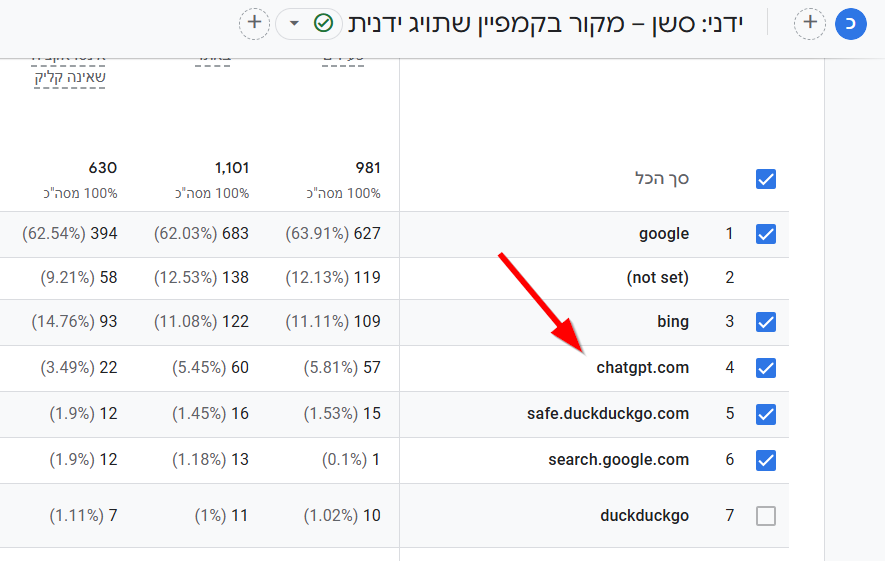
Task: Click the dashed plus icon left of the title
Action: (x=254, y=23)
